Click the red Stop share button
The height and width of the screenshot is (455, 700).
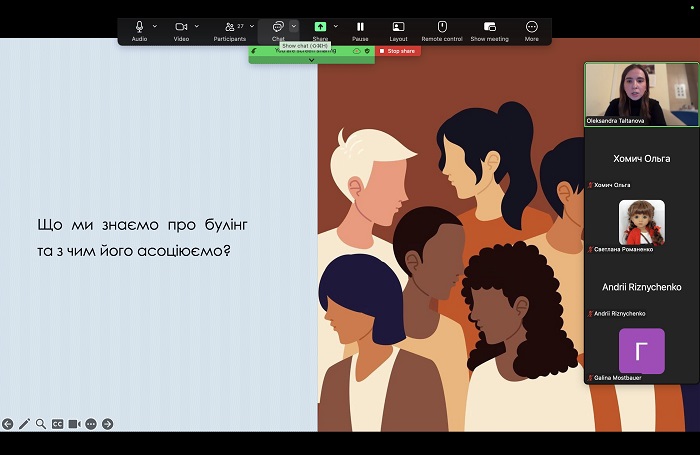[398, 51]
